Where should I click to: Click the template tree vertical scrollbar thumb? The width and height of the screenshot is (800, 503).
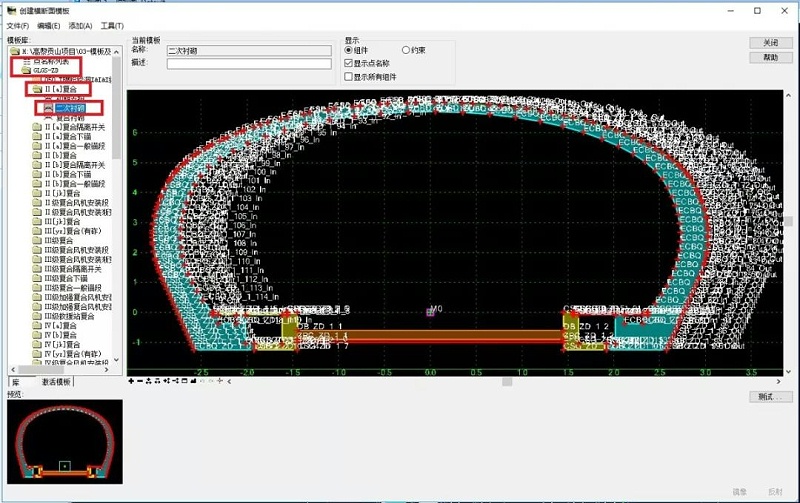pos(116,107)
